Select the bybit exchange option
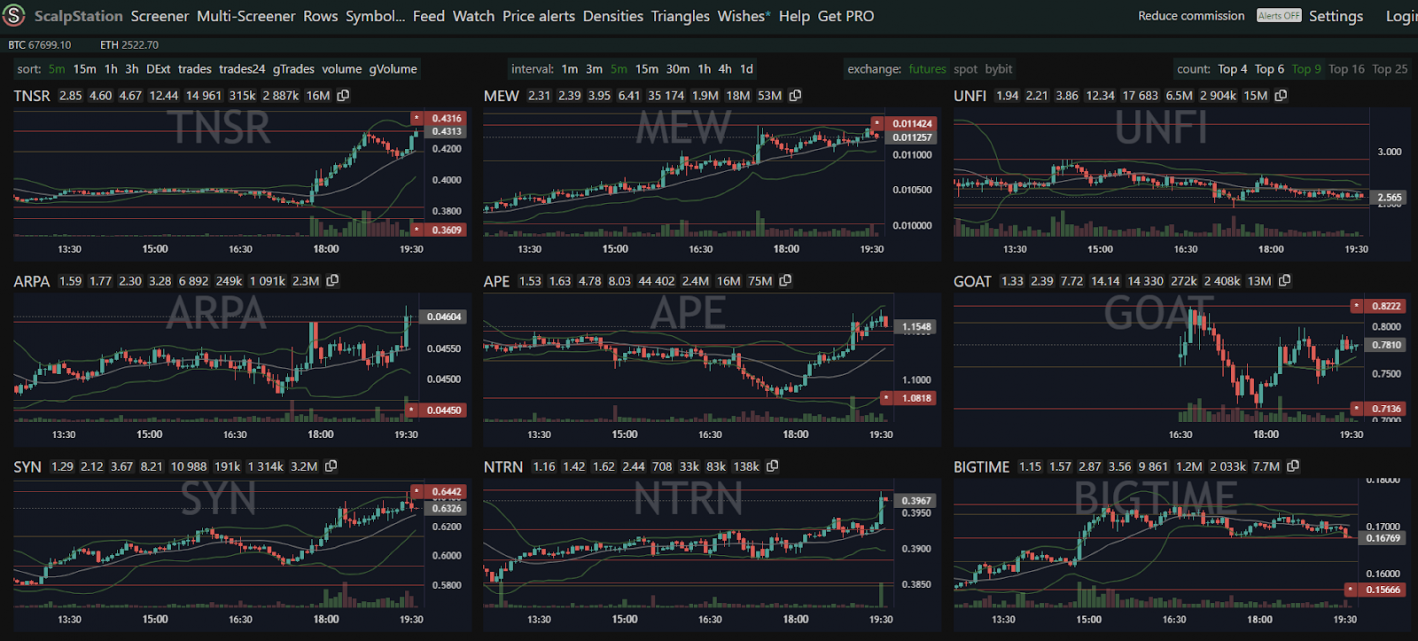The image size is (1418, 641). 998,69
